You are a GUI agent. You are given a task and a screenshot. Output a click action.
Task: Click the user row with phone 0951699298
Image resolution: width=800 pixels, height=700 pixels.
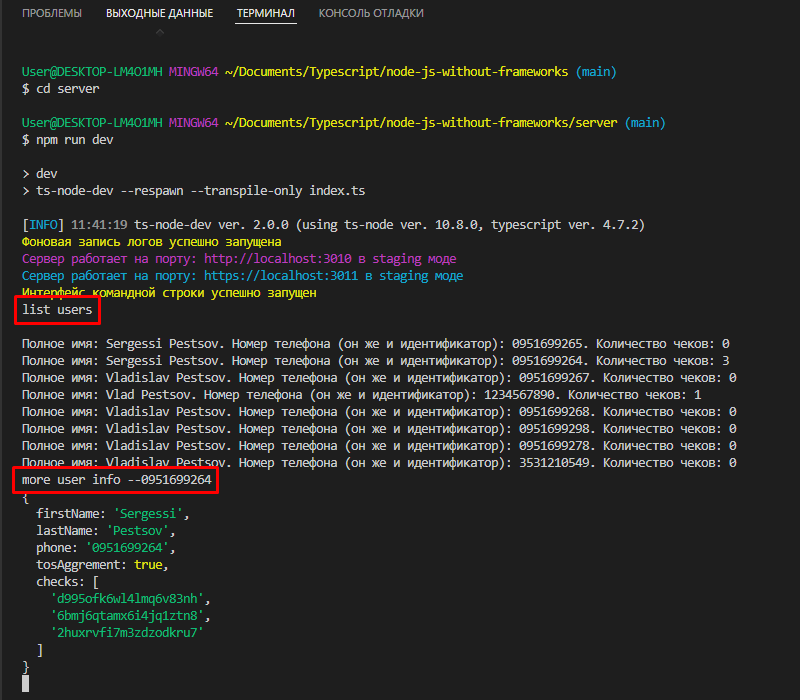point(379,429)
